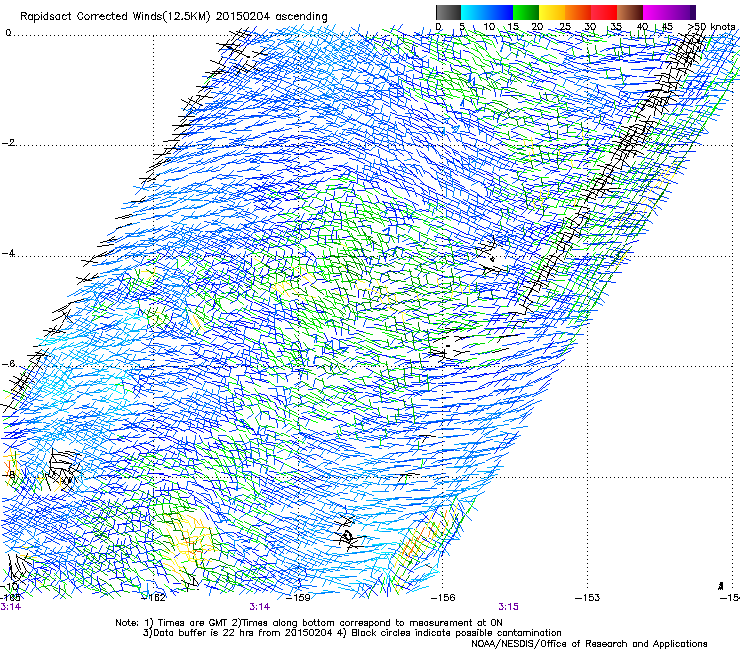
Task: Click the longitude label '-159'
Action: pos(299,598)
